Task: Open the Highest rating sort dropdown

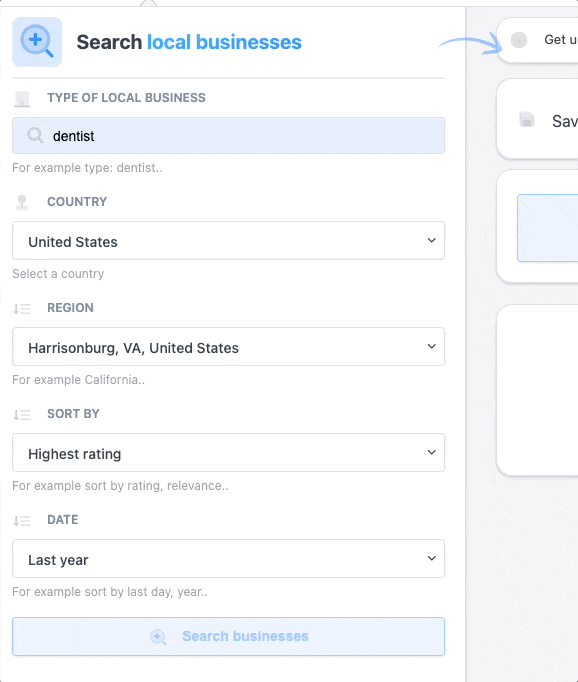Action: coord(228,453)
